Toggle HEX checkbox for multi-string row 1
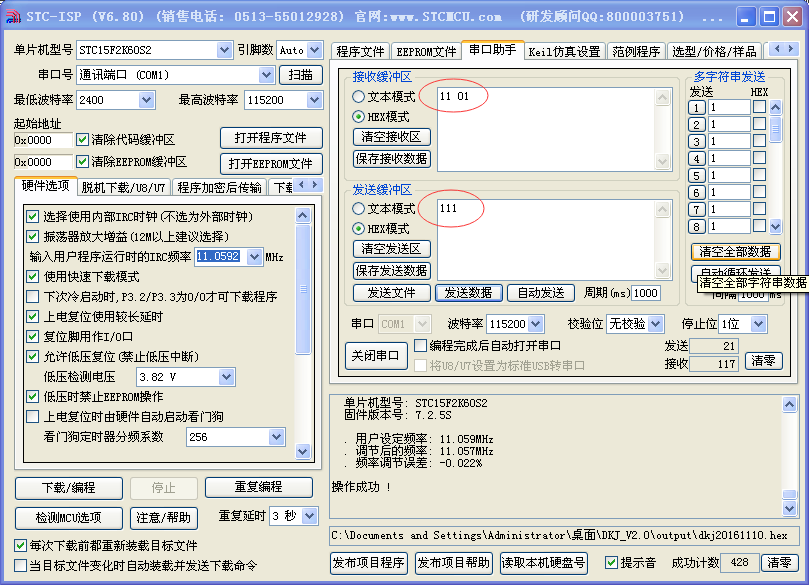Screen dimensions: 809x585 pos(759,107)
